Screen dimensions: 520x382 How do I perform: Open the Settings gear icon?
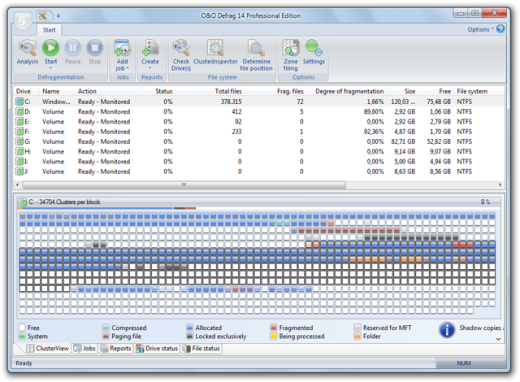pos(314,48)
